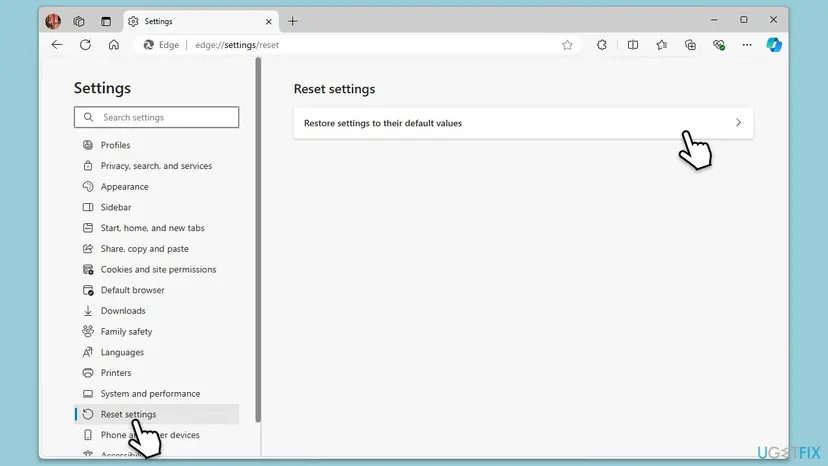Open Share, copy and paste section
828x466 pixels.
point(156,248)
